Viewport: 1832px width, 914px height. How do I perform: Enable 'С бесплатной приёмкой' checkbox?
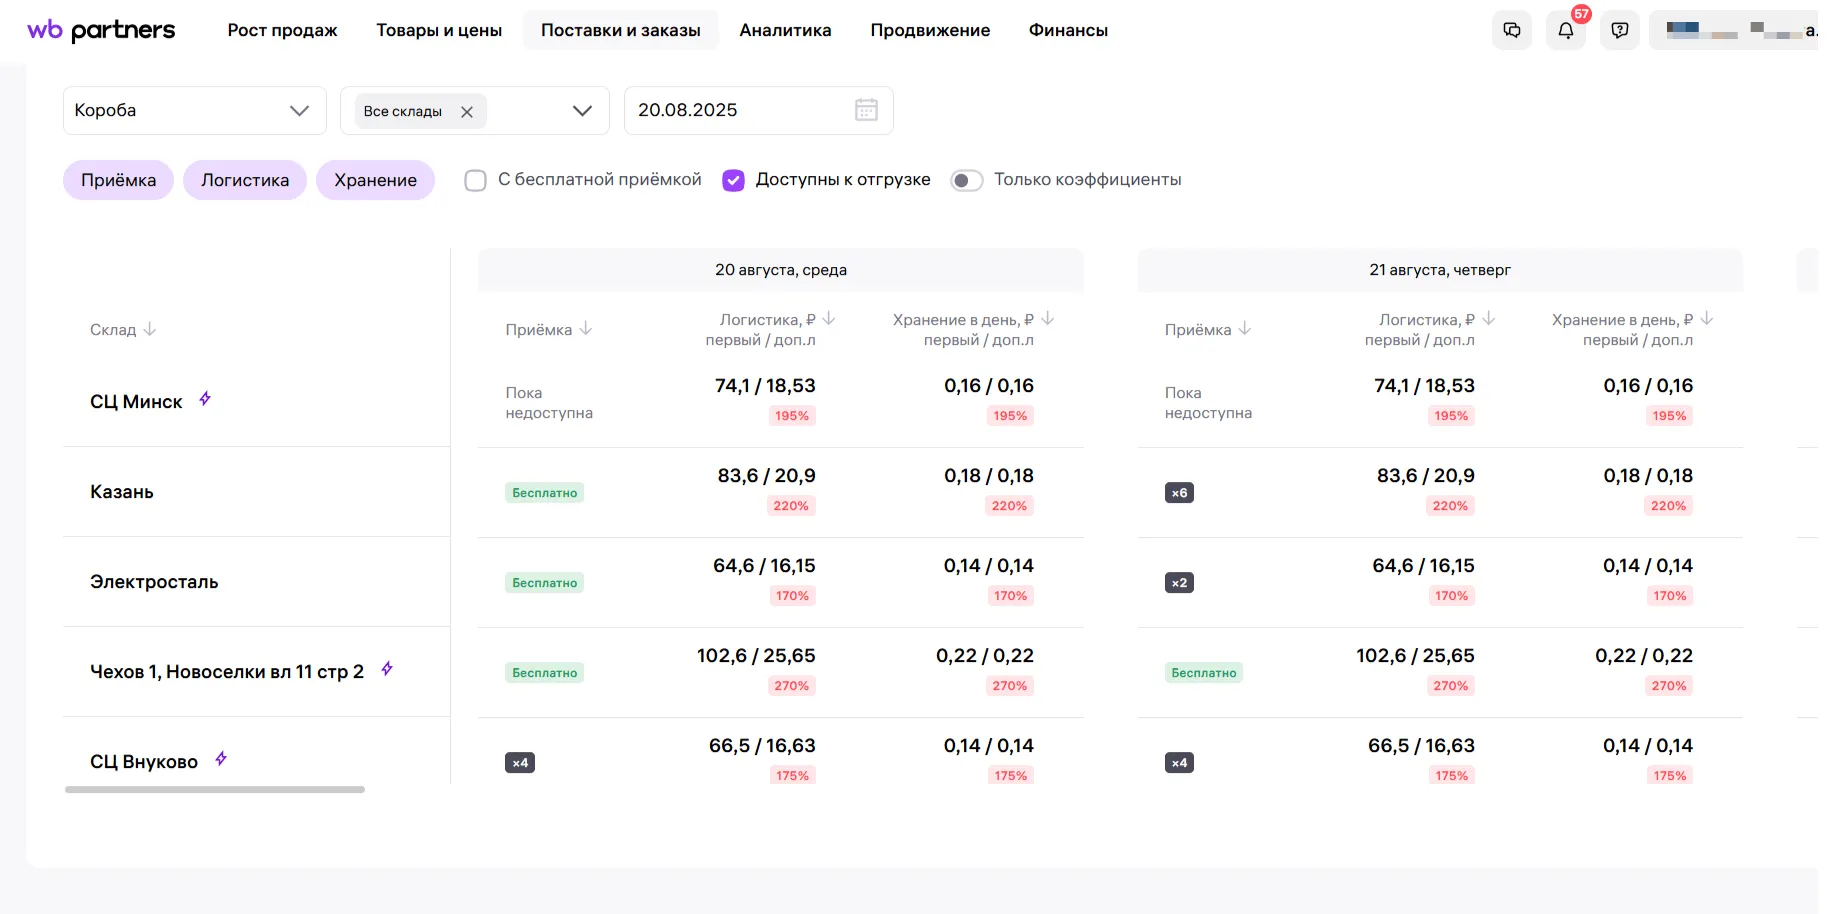coord(476,180)
